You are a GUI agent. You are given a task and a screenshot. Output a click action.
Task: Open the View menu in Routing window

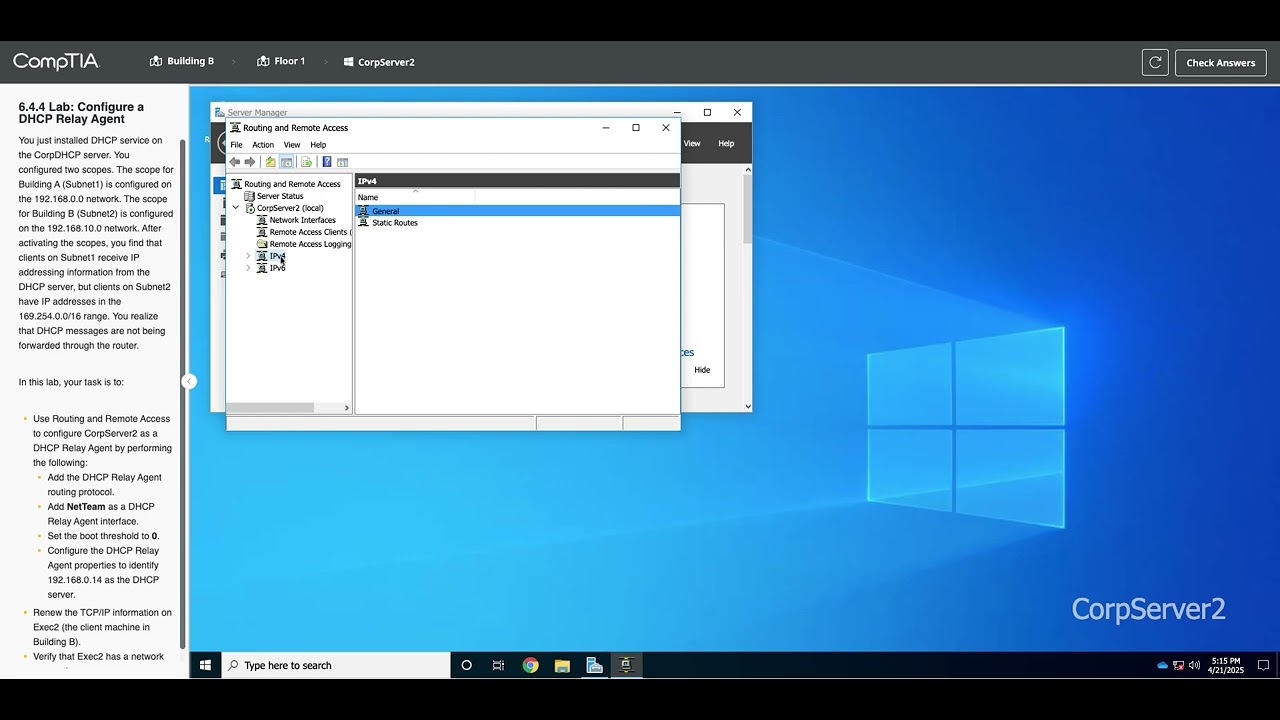292,145
